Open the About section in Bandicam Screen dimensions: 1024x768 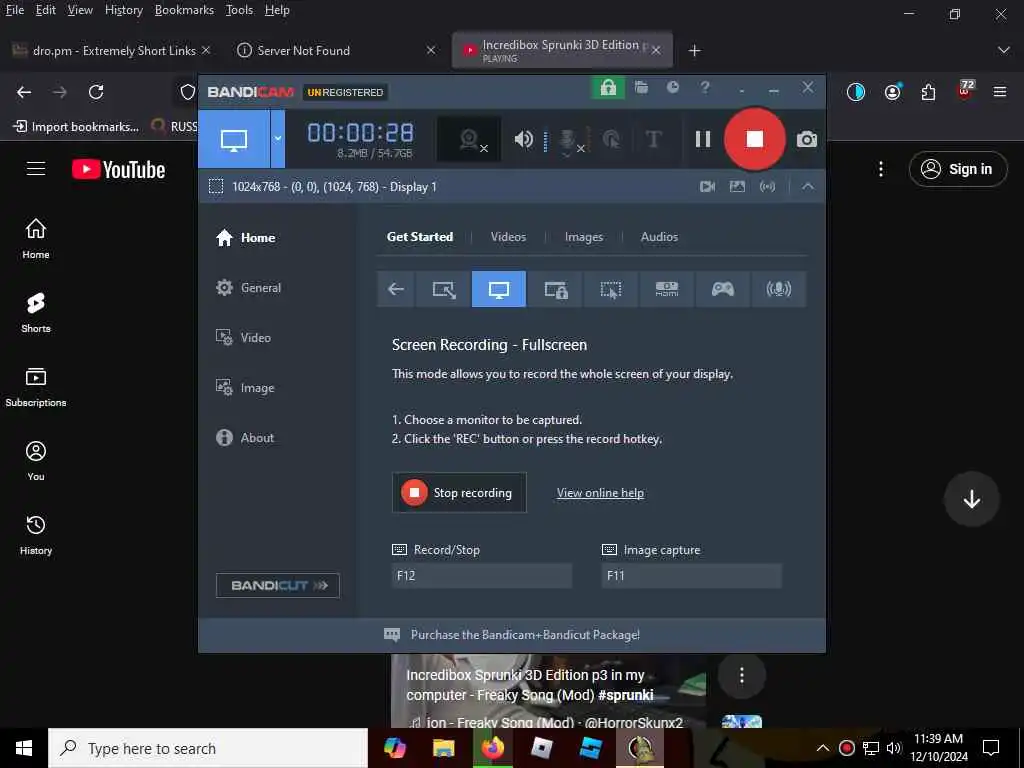coord(245,438)
